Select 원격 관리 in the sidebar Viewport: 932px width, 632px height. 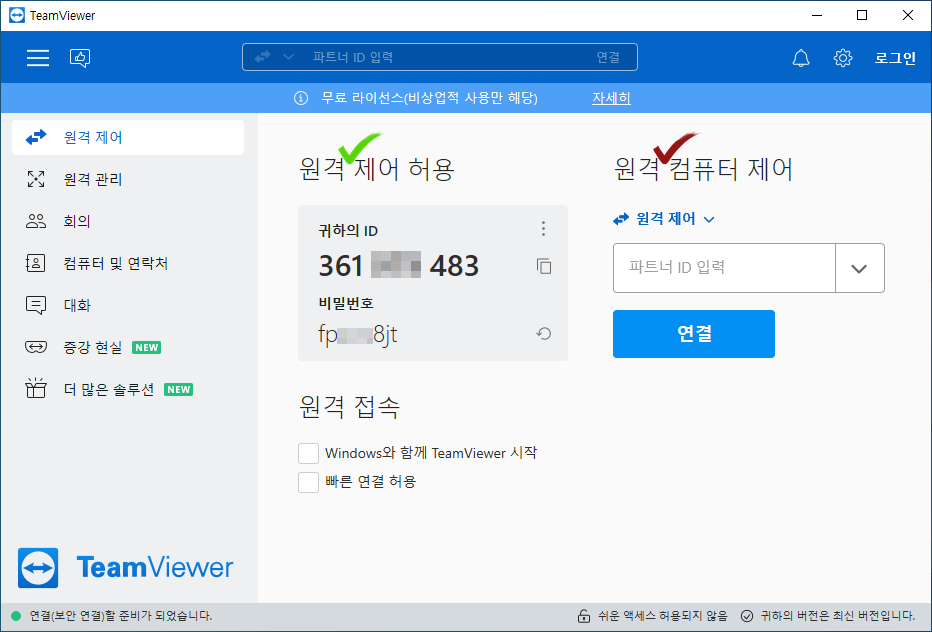point(128,179)
